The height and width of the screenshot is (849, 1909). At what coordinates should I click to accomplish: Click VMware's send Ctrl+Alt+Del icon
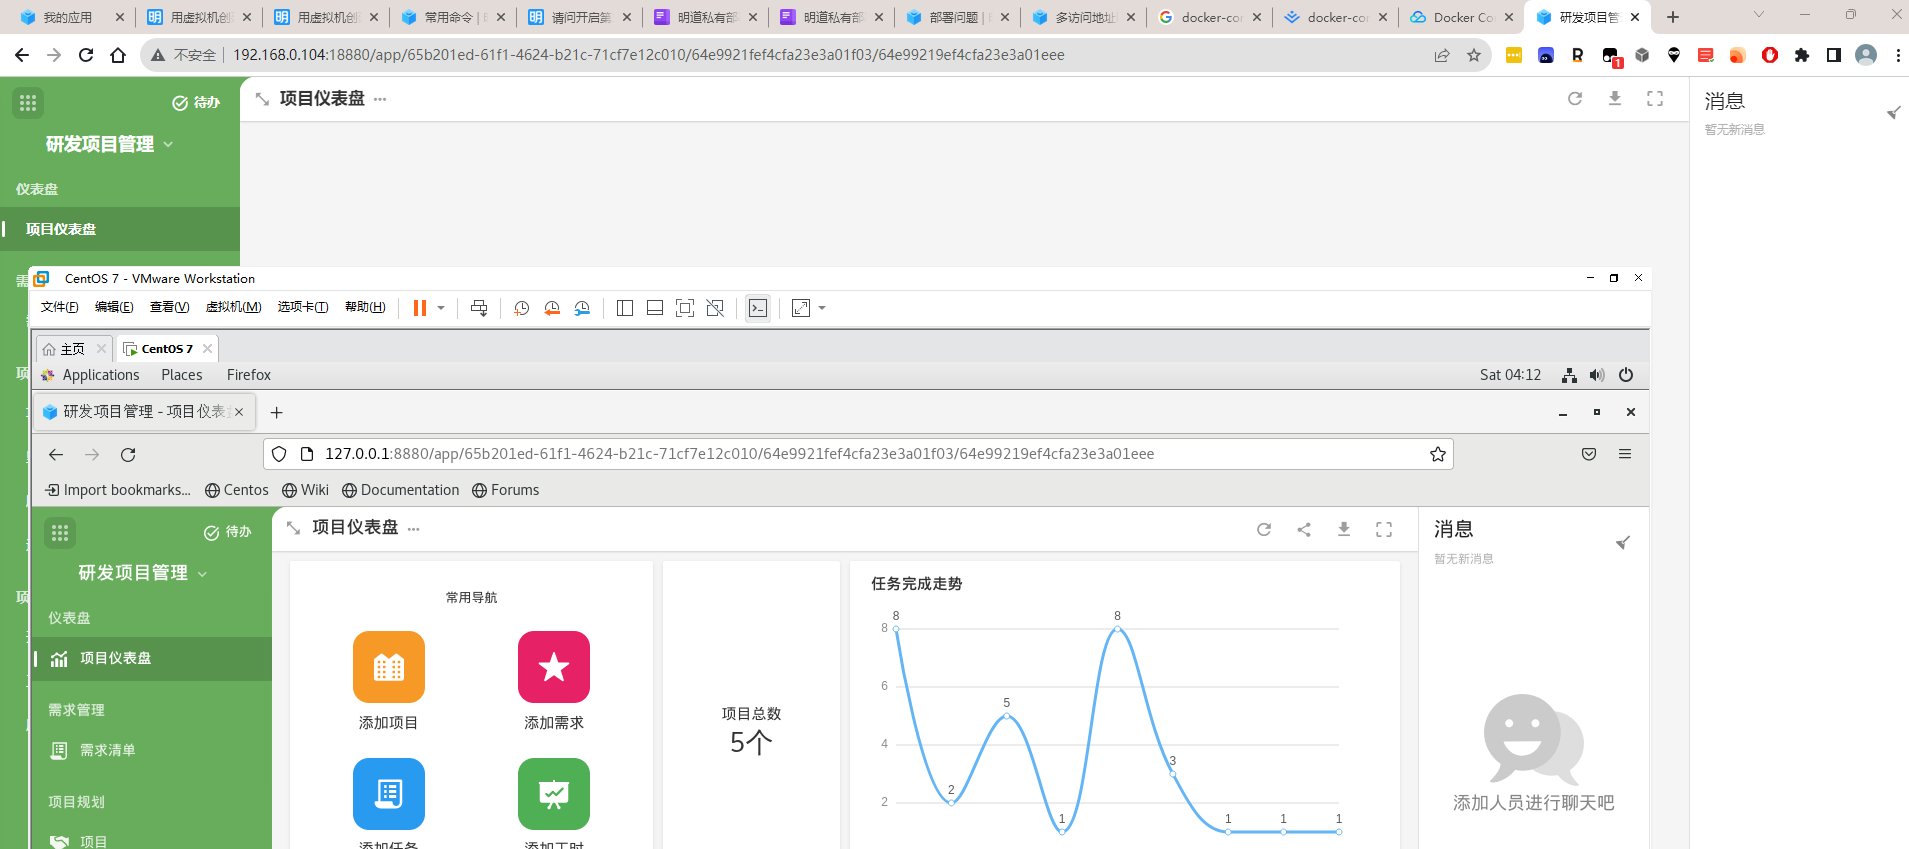pos(479,308)
